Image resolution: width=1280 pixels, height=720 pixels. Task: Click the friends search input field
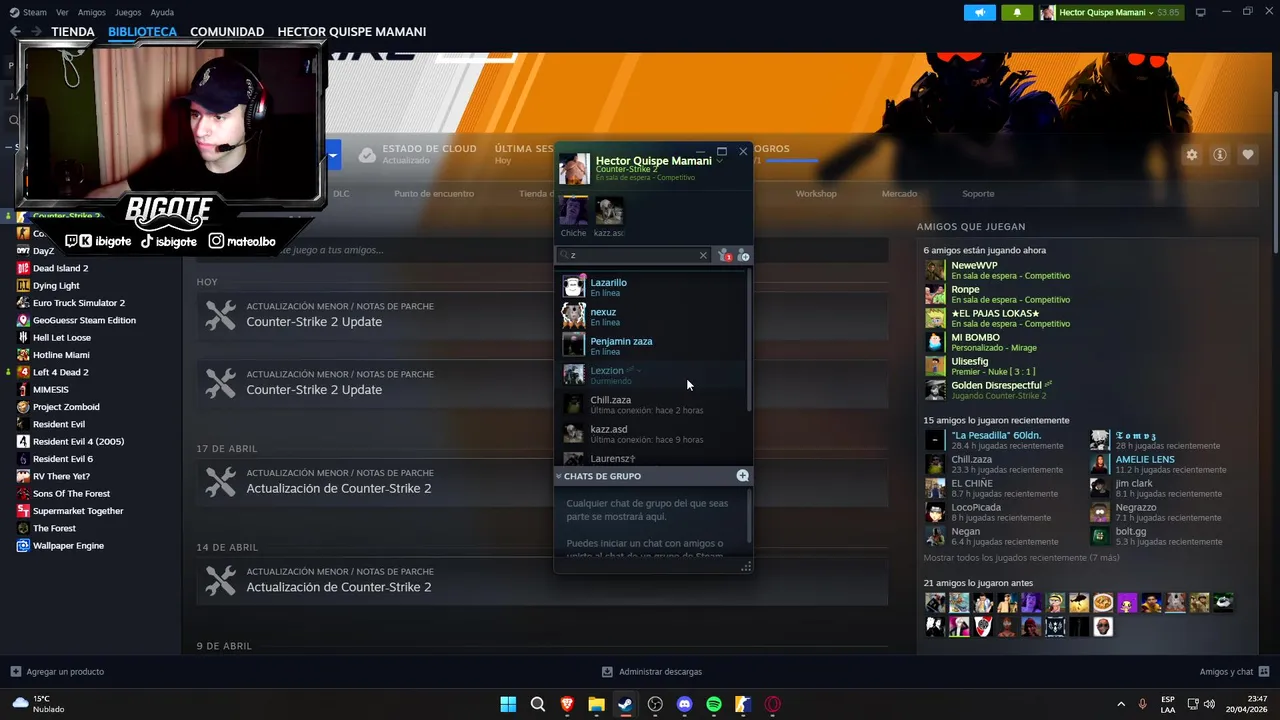[632, 256]
